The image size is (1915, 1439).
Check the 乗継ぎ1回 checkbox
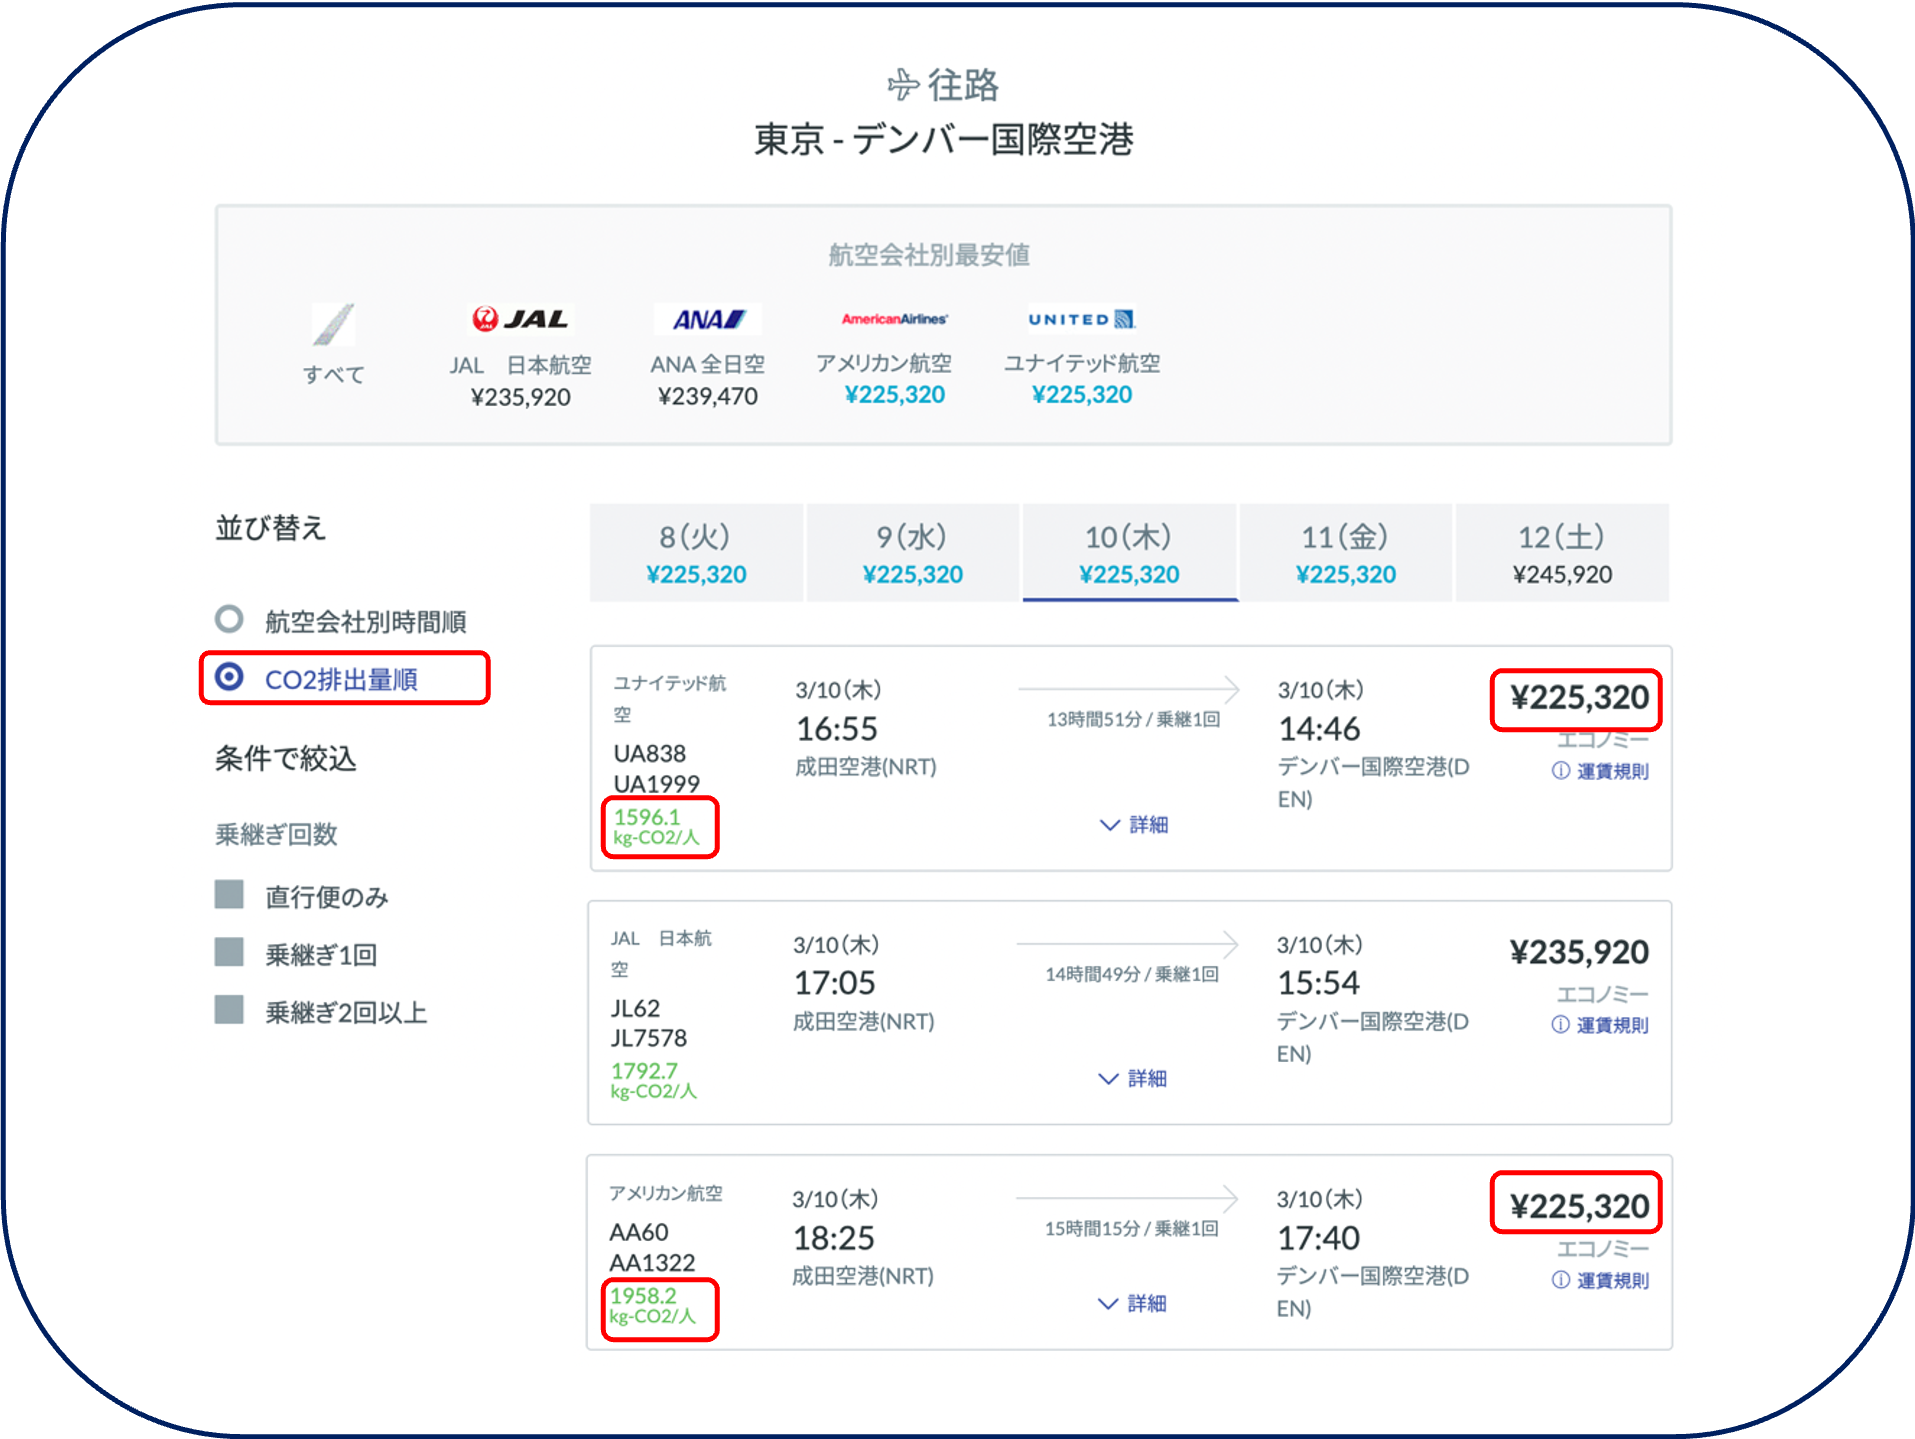pyautogui.click(x=228, y=955)
